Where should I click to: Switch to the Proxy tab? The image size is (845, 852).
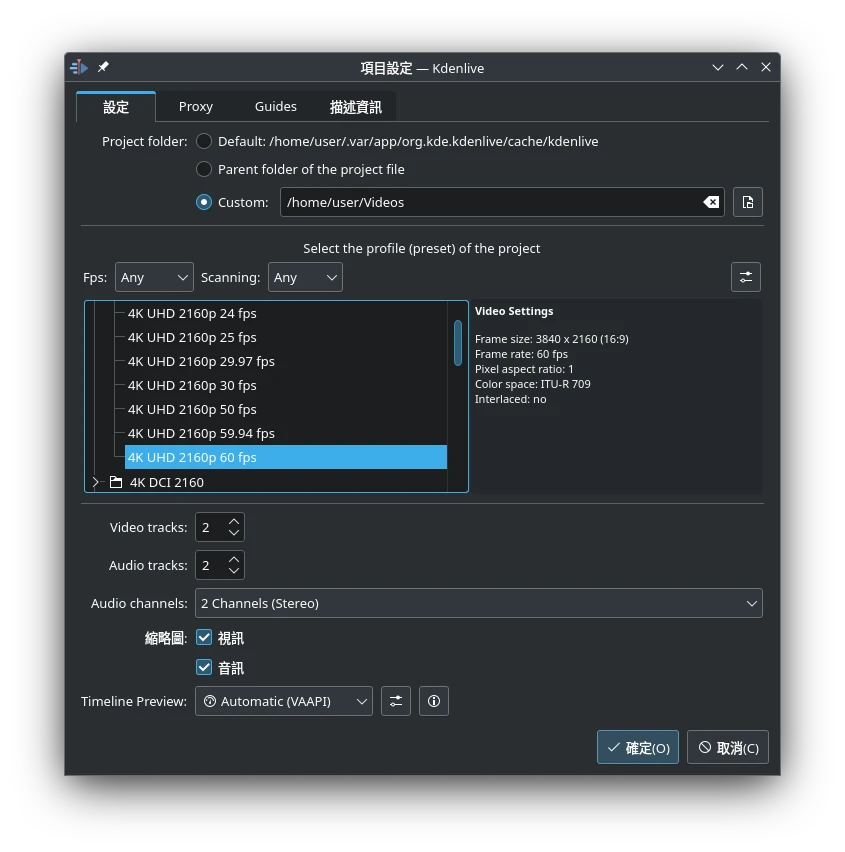click(x=196, y=106)
